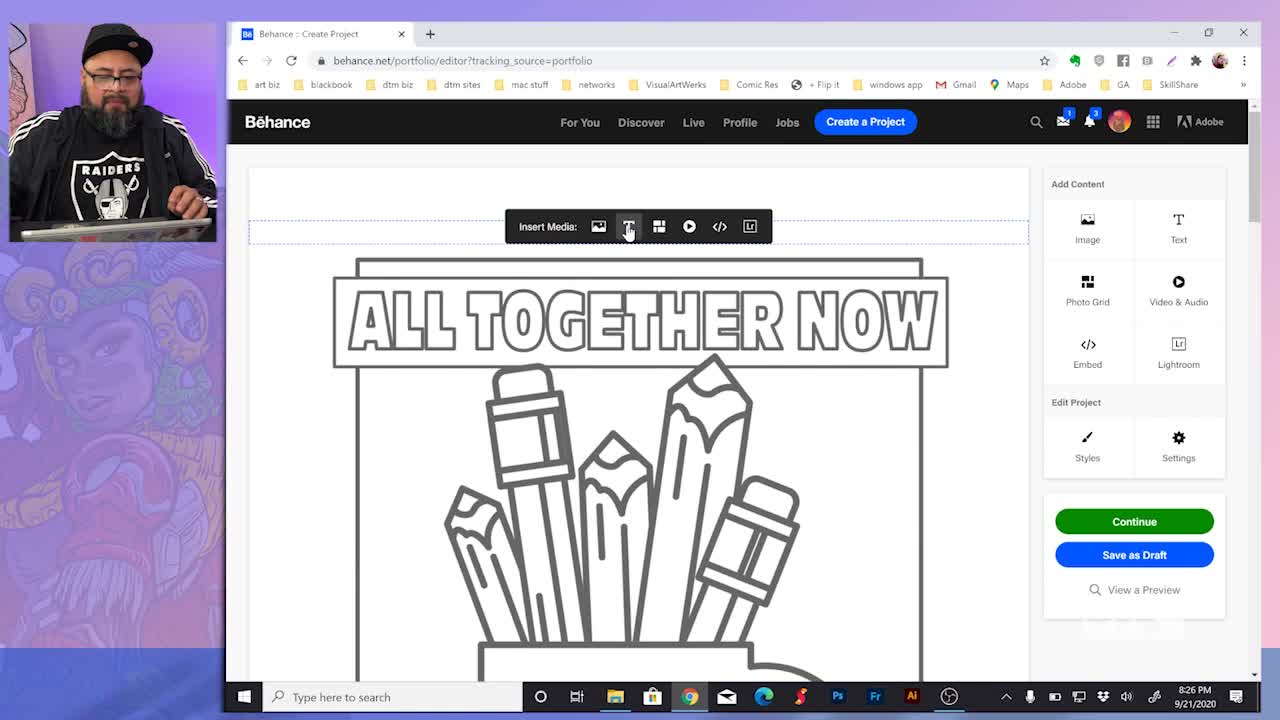Open the Discover page

(x=641, y=123)
